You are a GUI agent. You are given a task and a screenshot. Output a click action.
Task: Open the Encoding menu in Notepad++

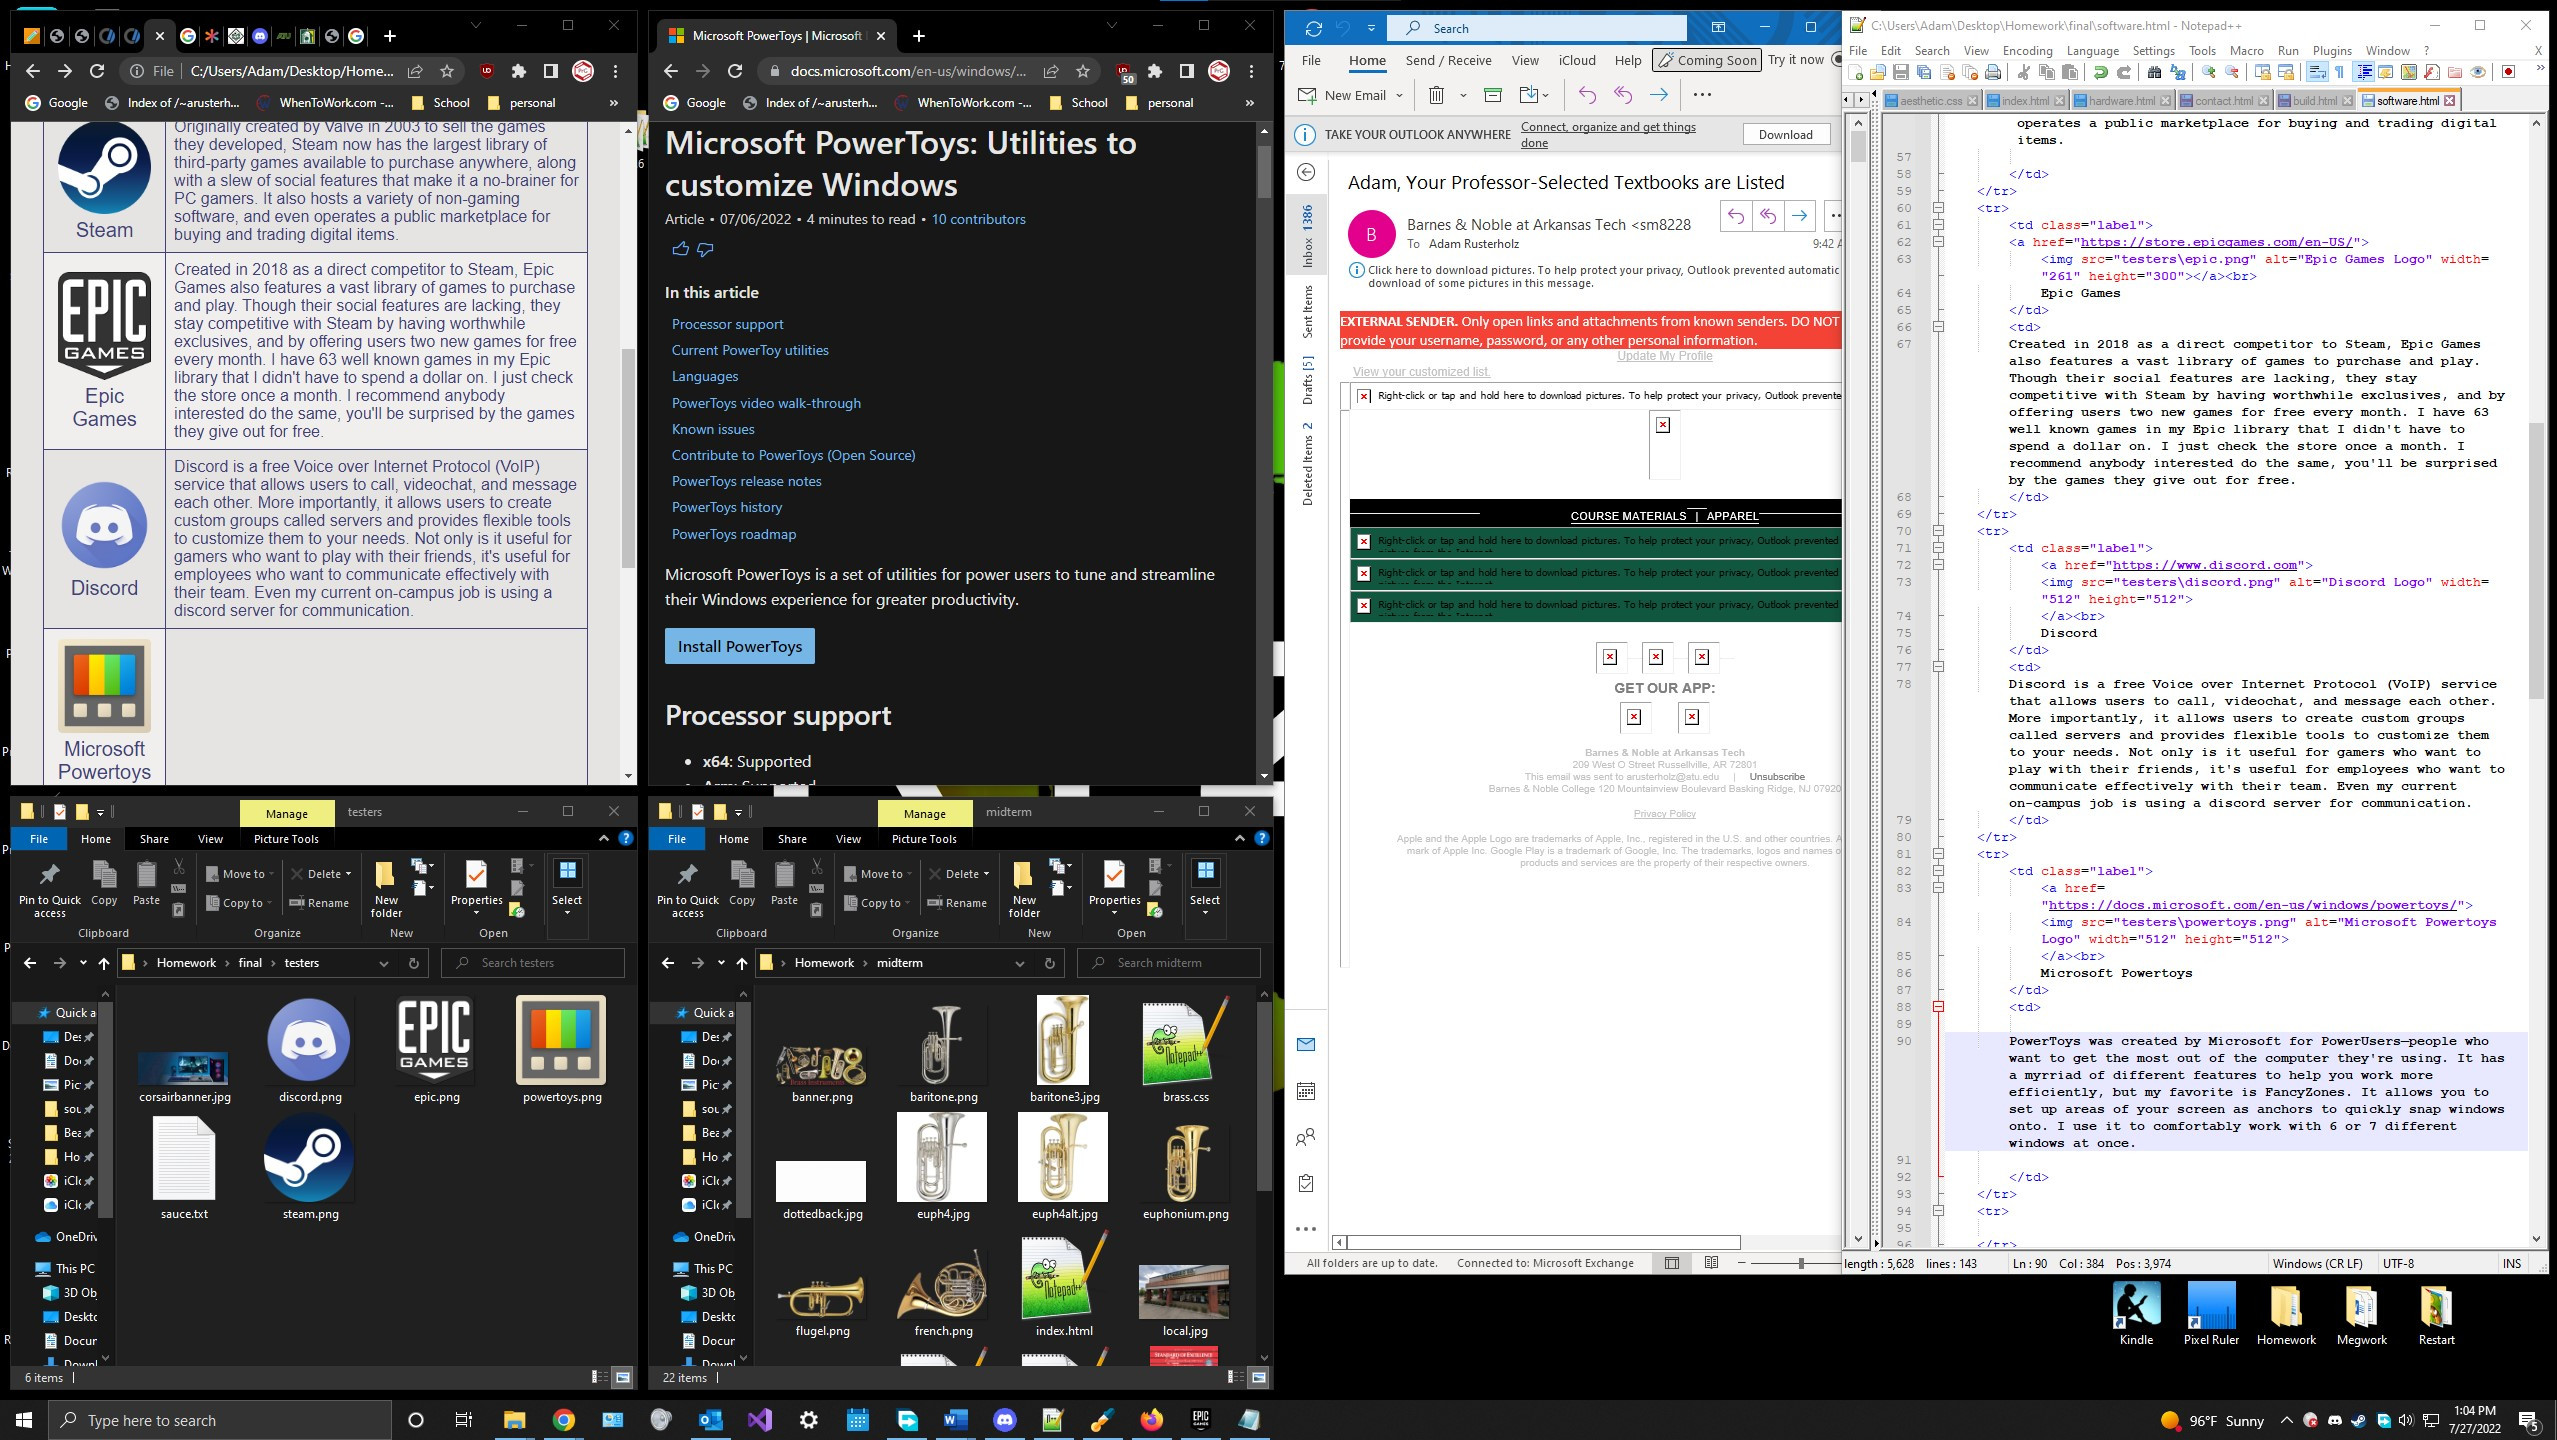click(x=2027, y=50)
